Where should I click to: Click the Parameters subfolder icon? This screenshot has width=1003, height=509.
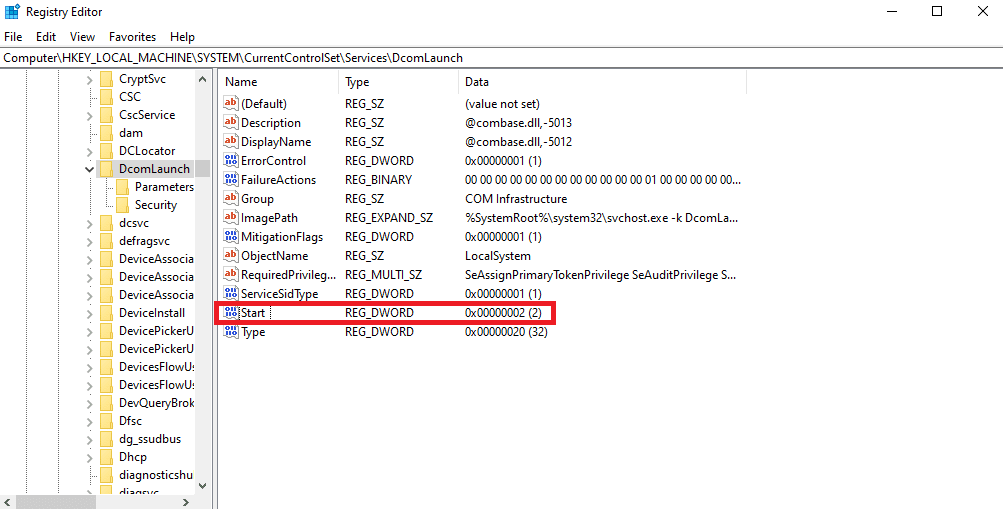tap(123, 187)
